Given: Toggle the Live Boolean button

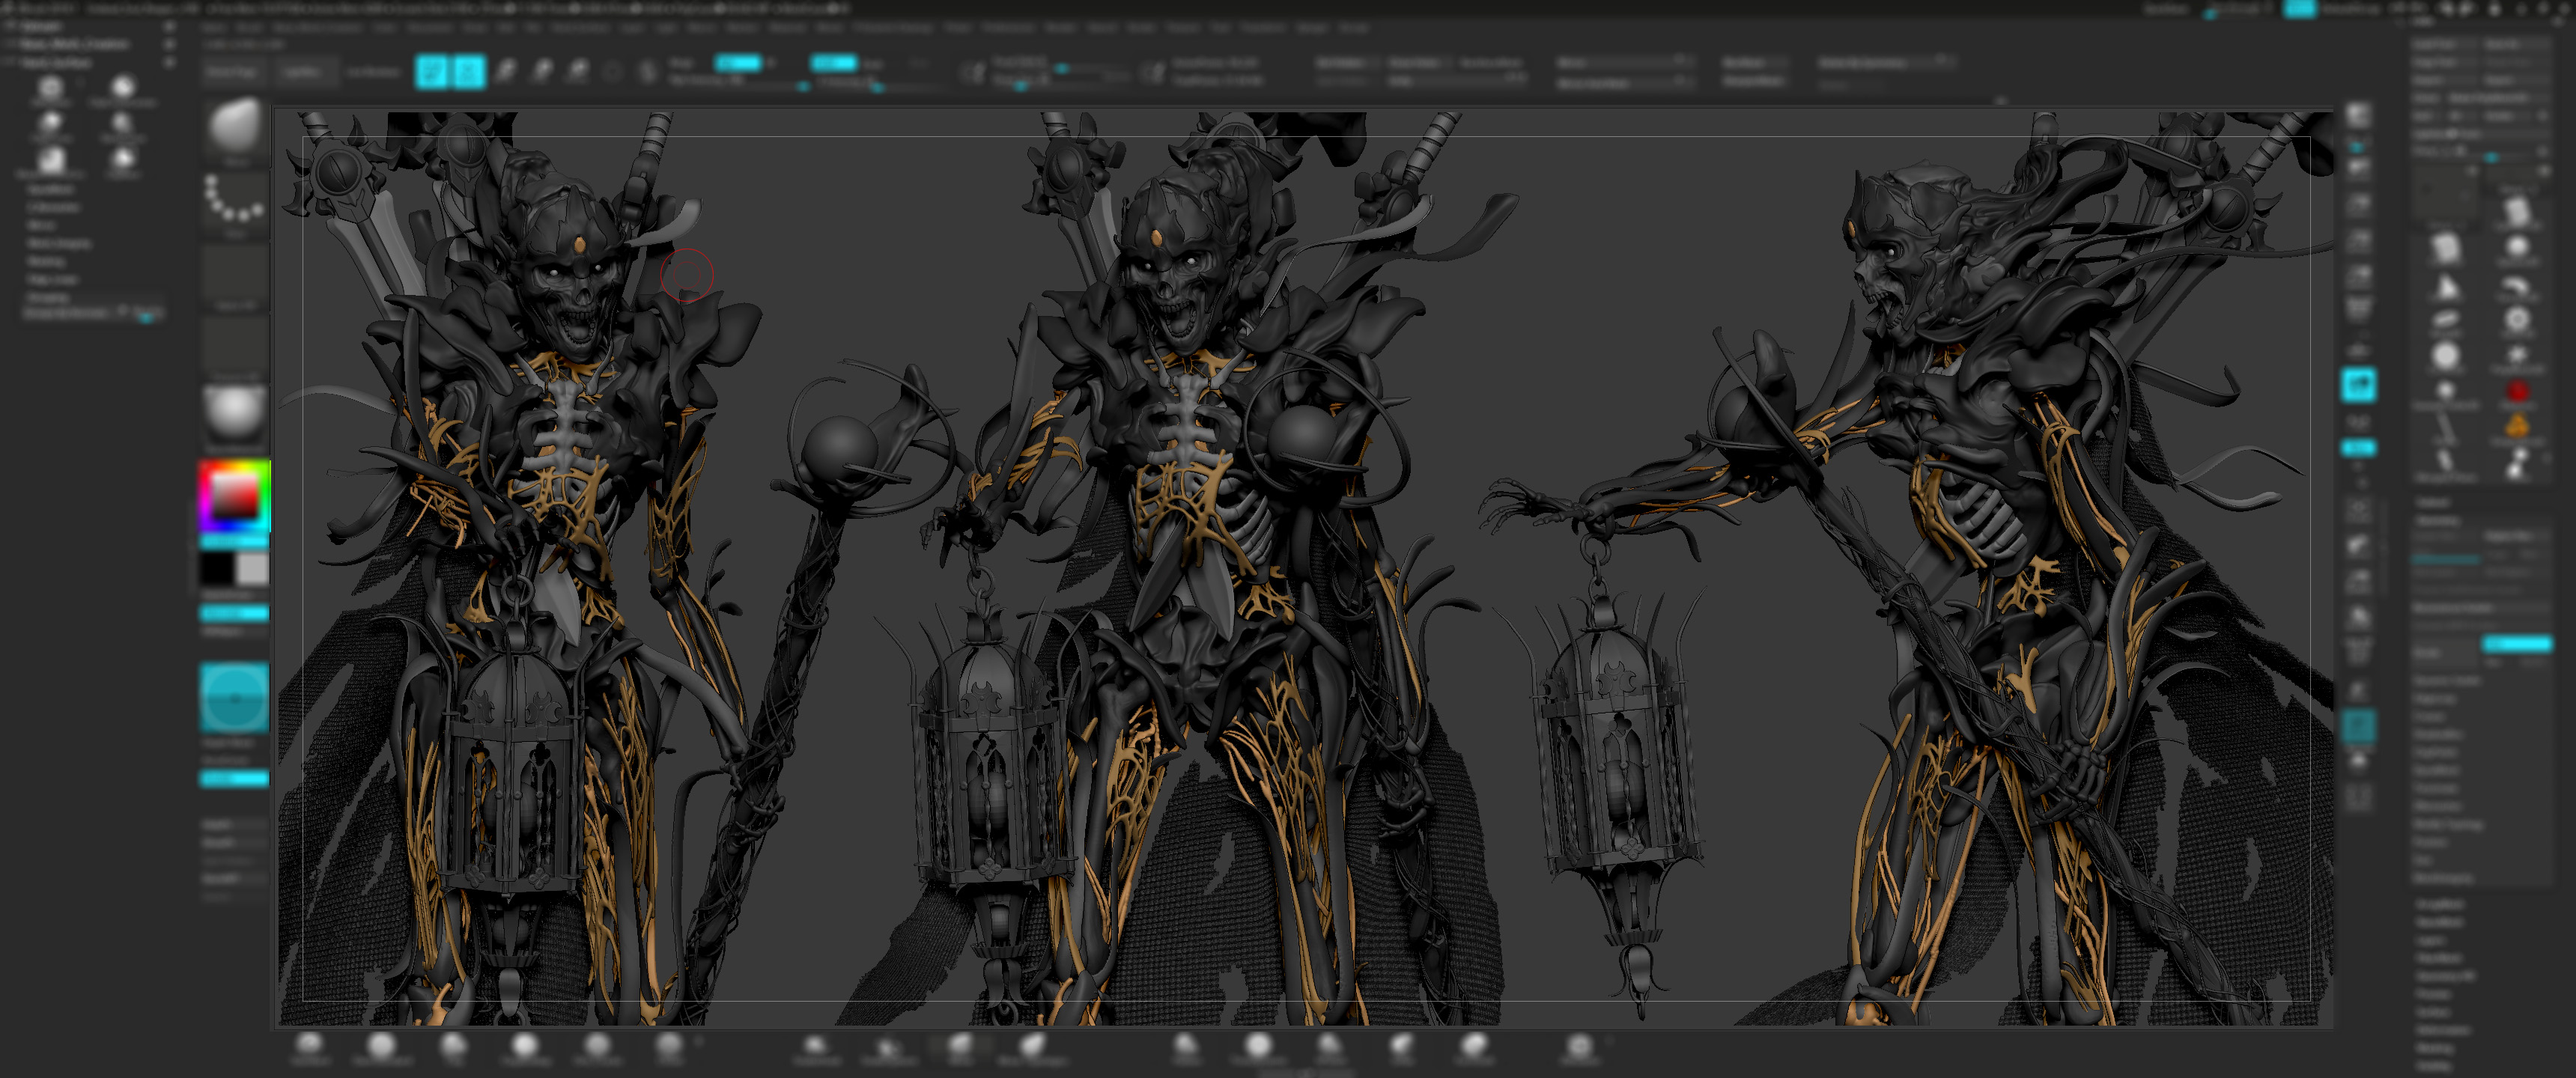Looking at the screenshot, I should 374,71.
